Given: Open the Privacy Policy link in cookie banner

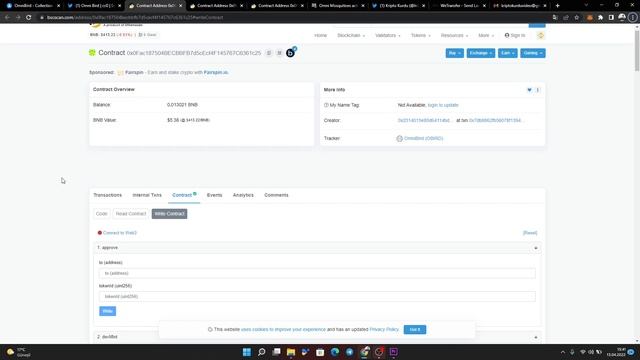Looking at the screenshot, I should (x=384, y=329).
